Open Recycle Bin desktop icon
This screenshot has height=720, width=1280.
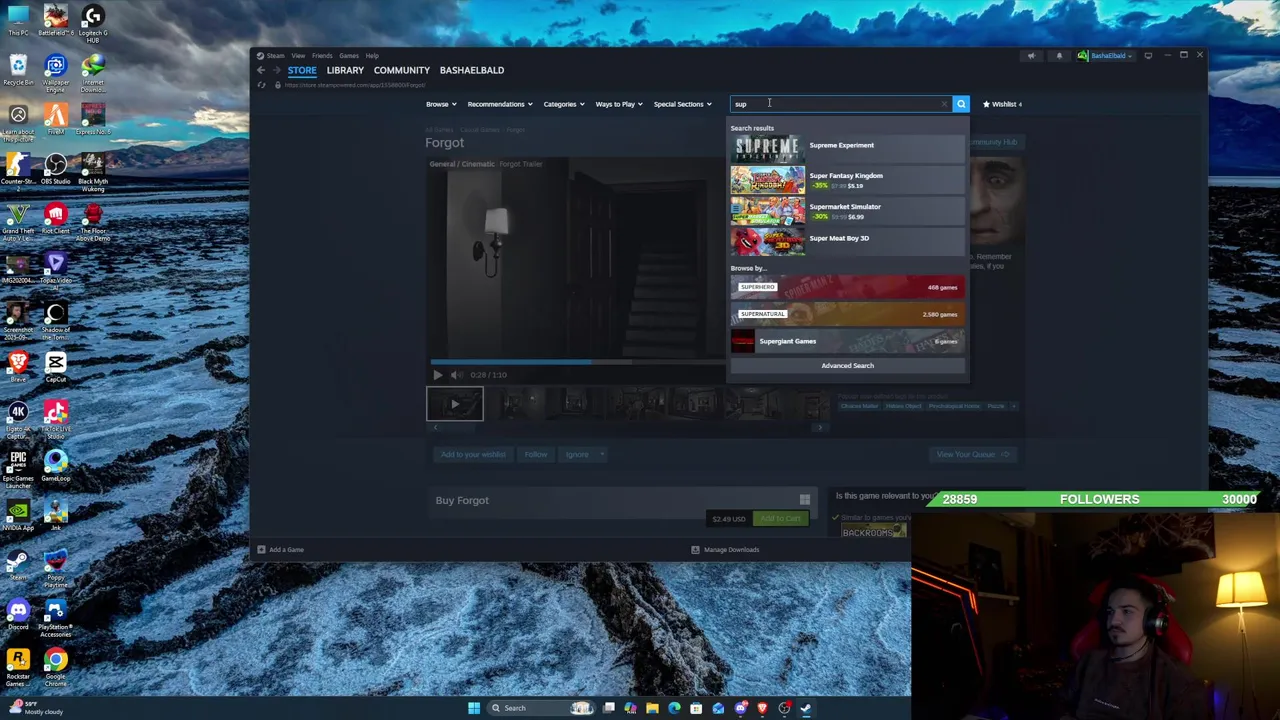18,70
